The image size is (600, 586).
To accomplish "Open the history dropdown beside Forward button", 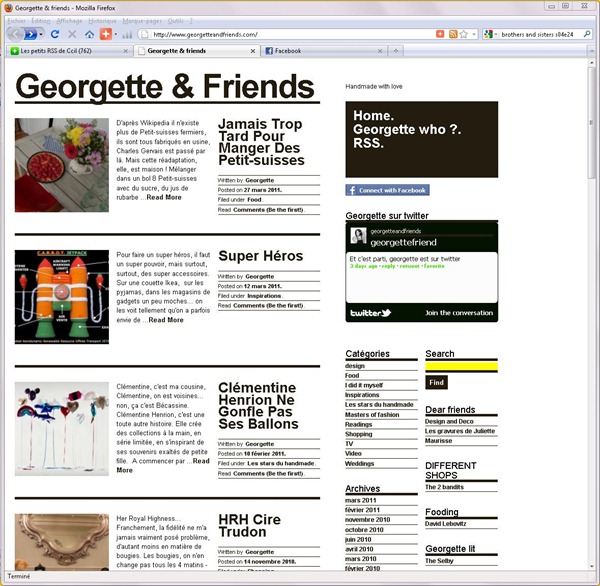I will 41,34.
